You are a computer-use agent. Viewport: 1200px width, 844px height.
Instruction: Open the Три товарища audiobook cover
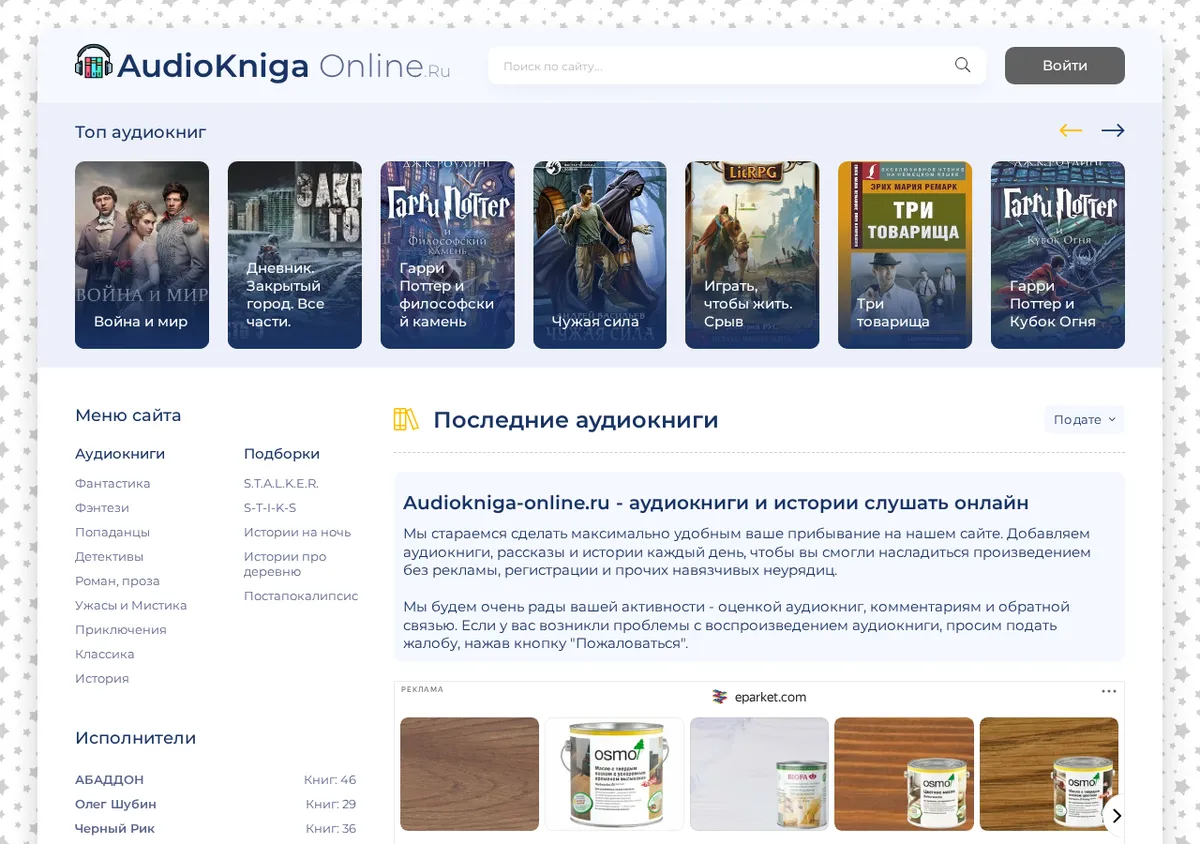[905, 255]
